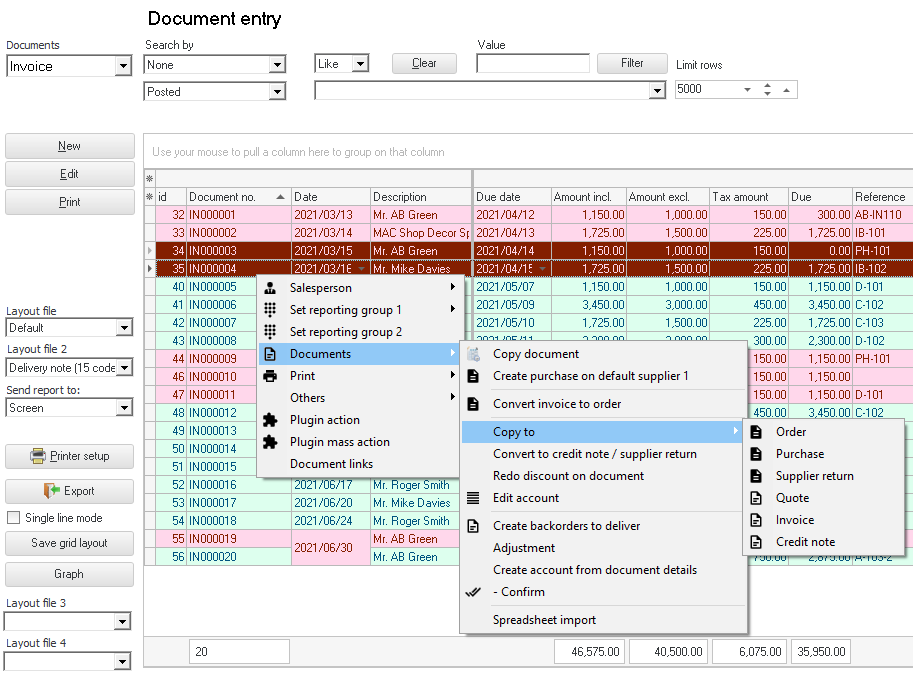Click the Export button
This screenshot has width=913, height=675.
pos(69,491)
